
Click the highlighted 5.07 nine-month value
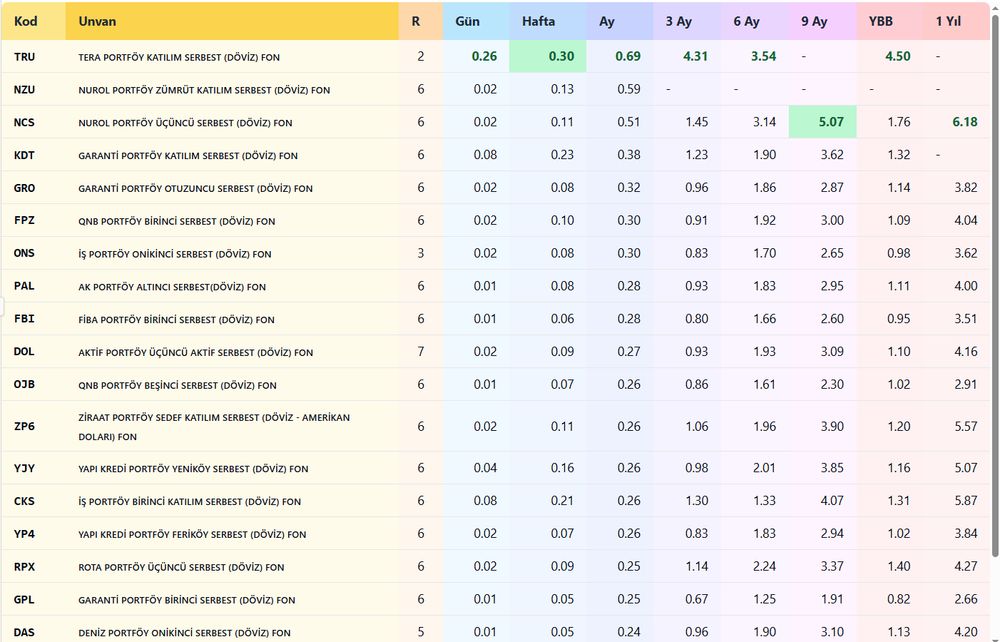click(823, 122)
